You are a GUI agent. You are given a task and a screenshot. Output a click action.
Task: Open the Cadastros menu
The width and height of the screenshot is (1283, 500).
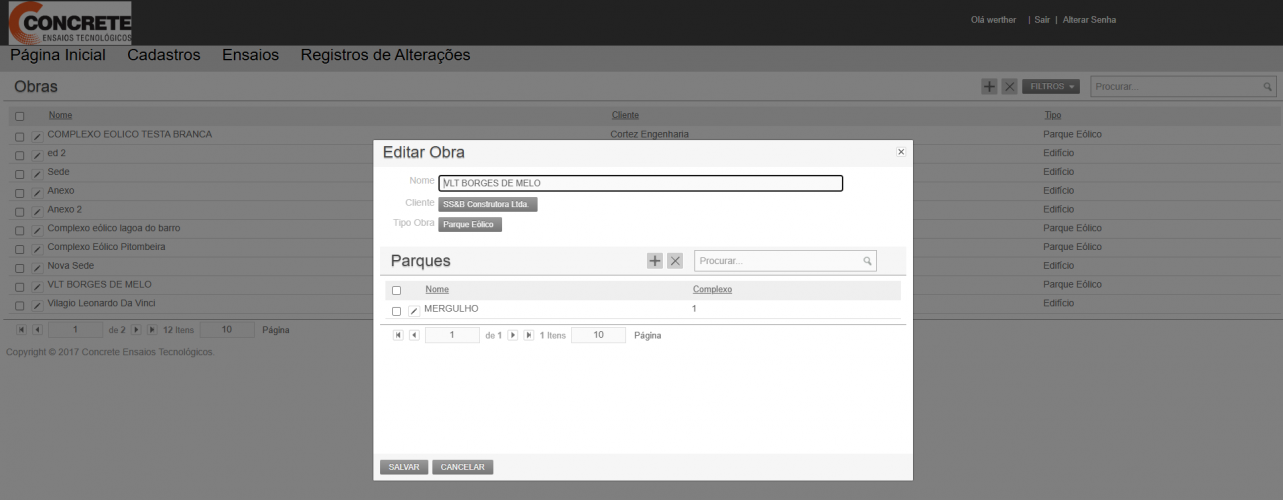point(164,55)
